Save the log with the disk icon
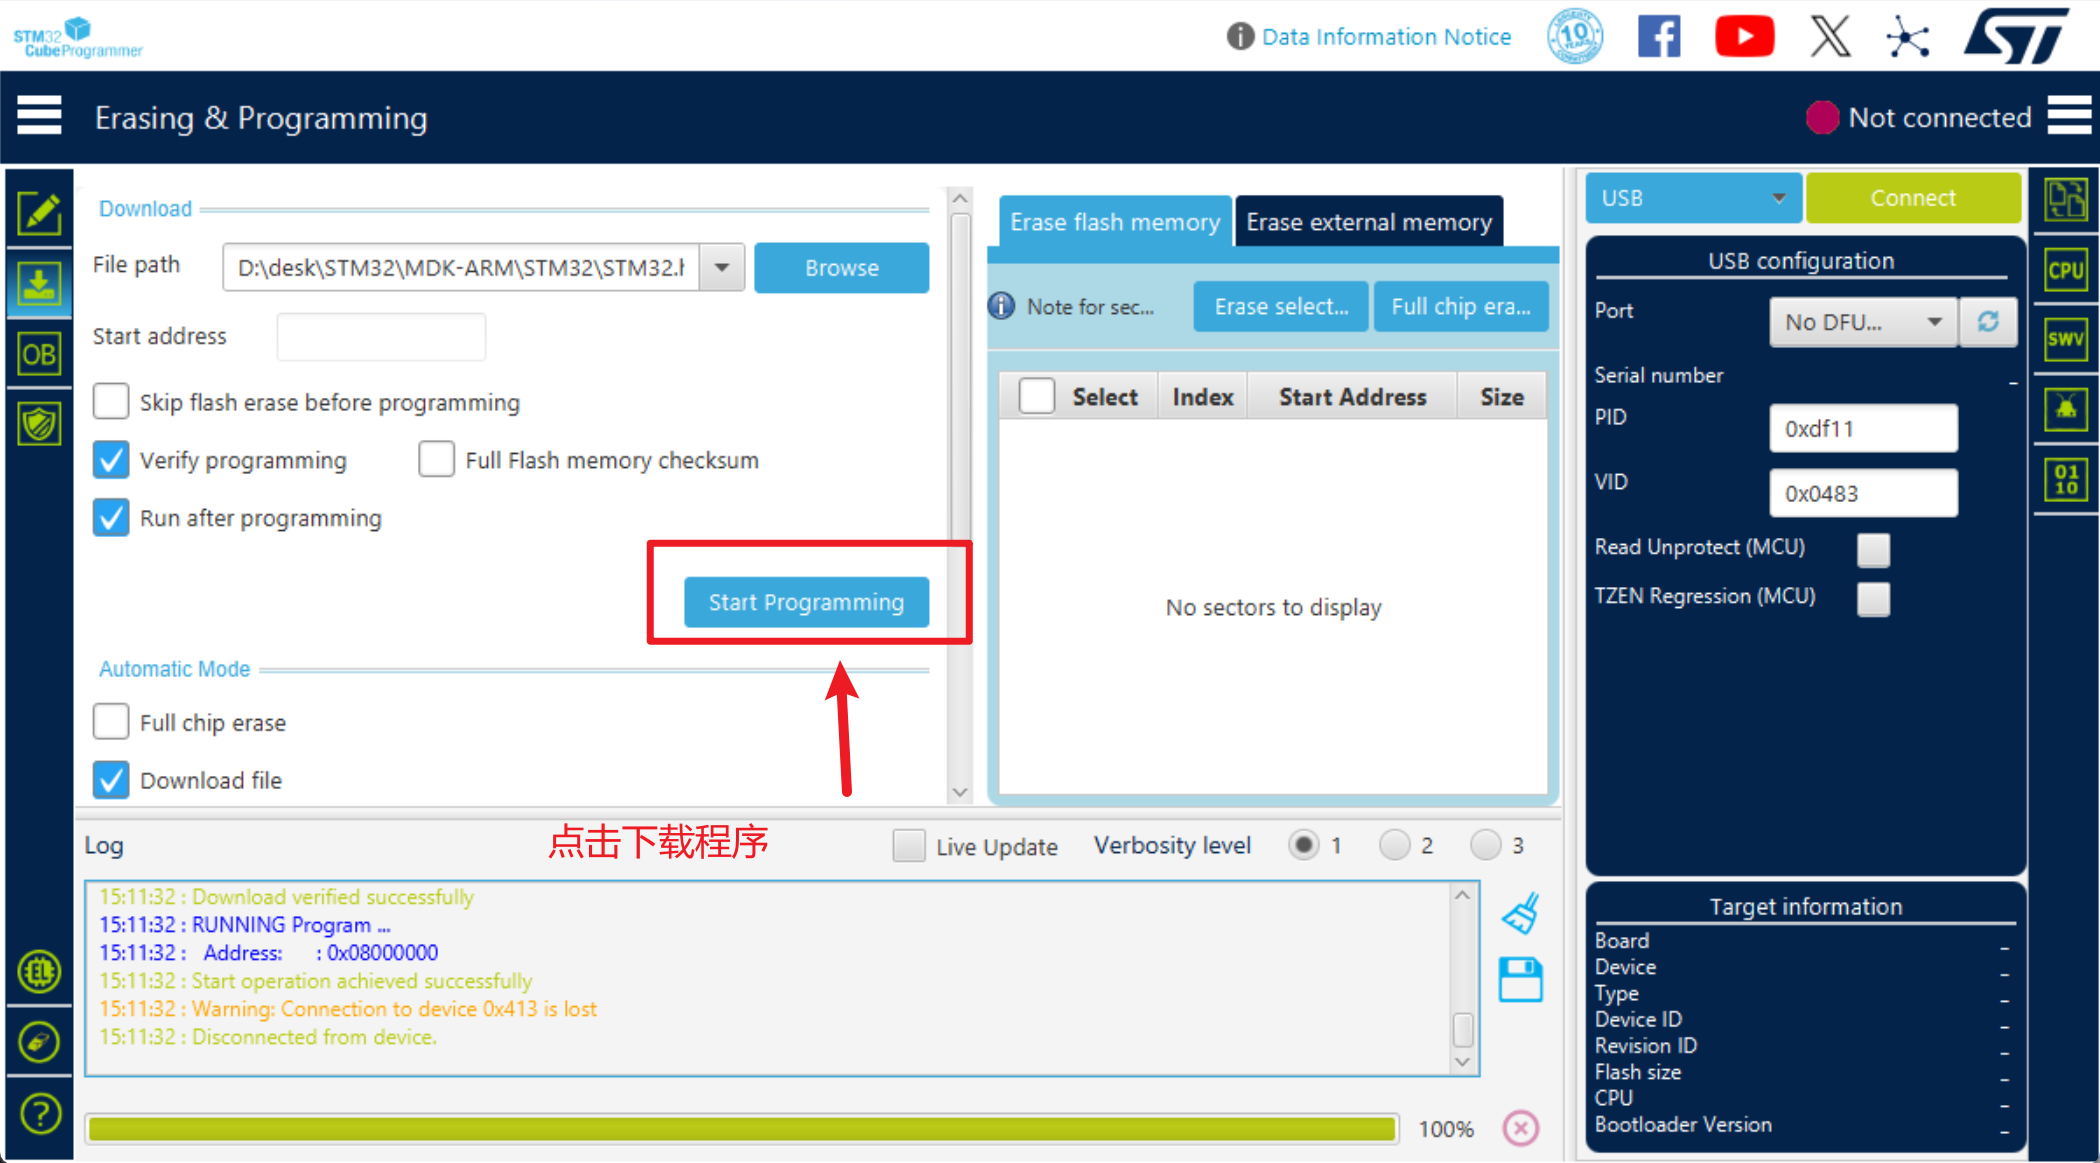2100x1163 pixels. 1521,979
